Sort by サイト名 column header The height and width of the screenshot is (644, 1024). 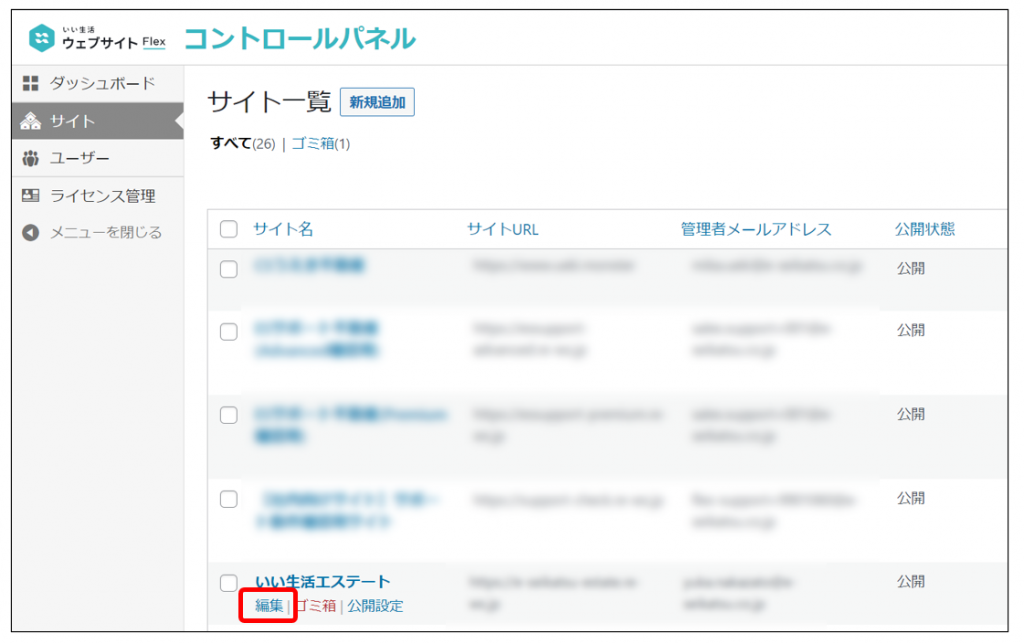click(283, 229)
